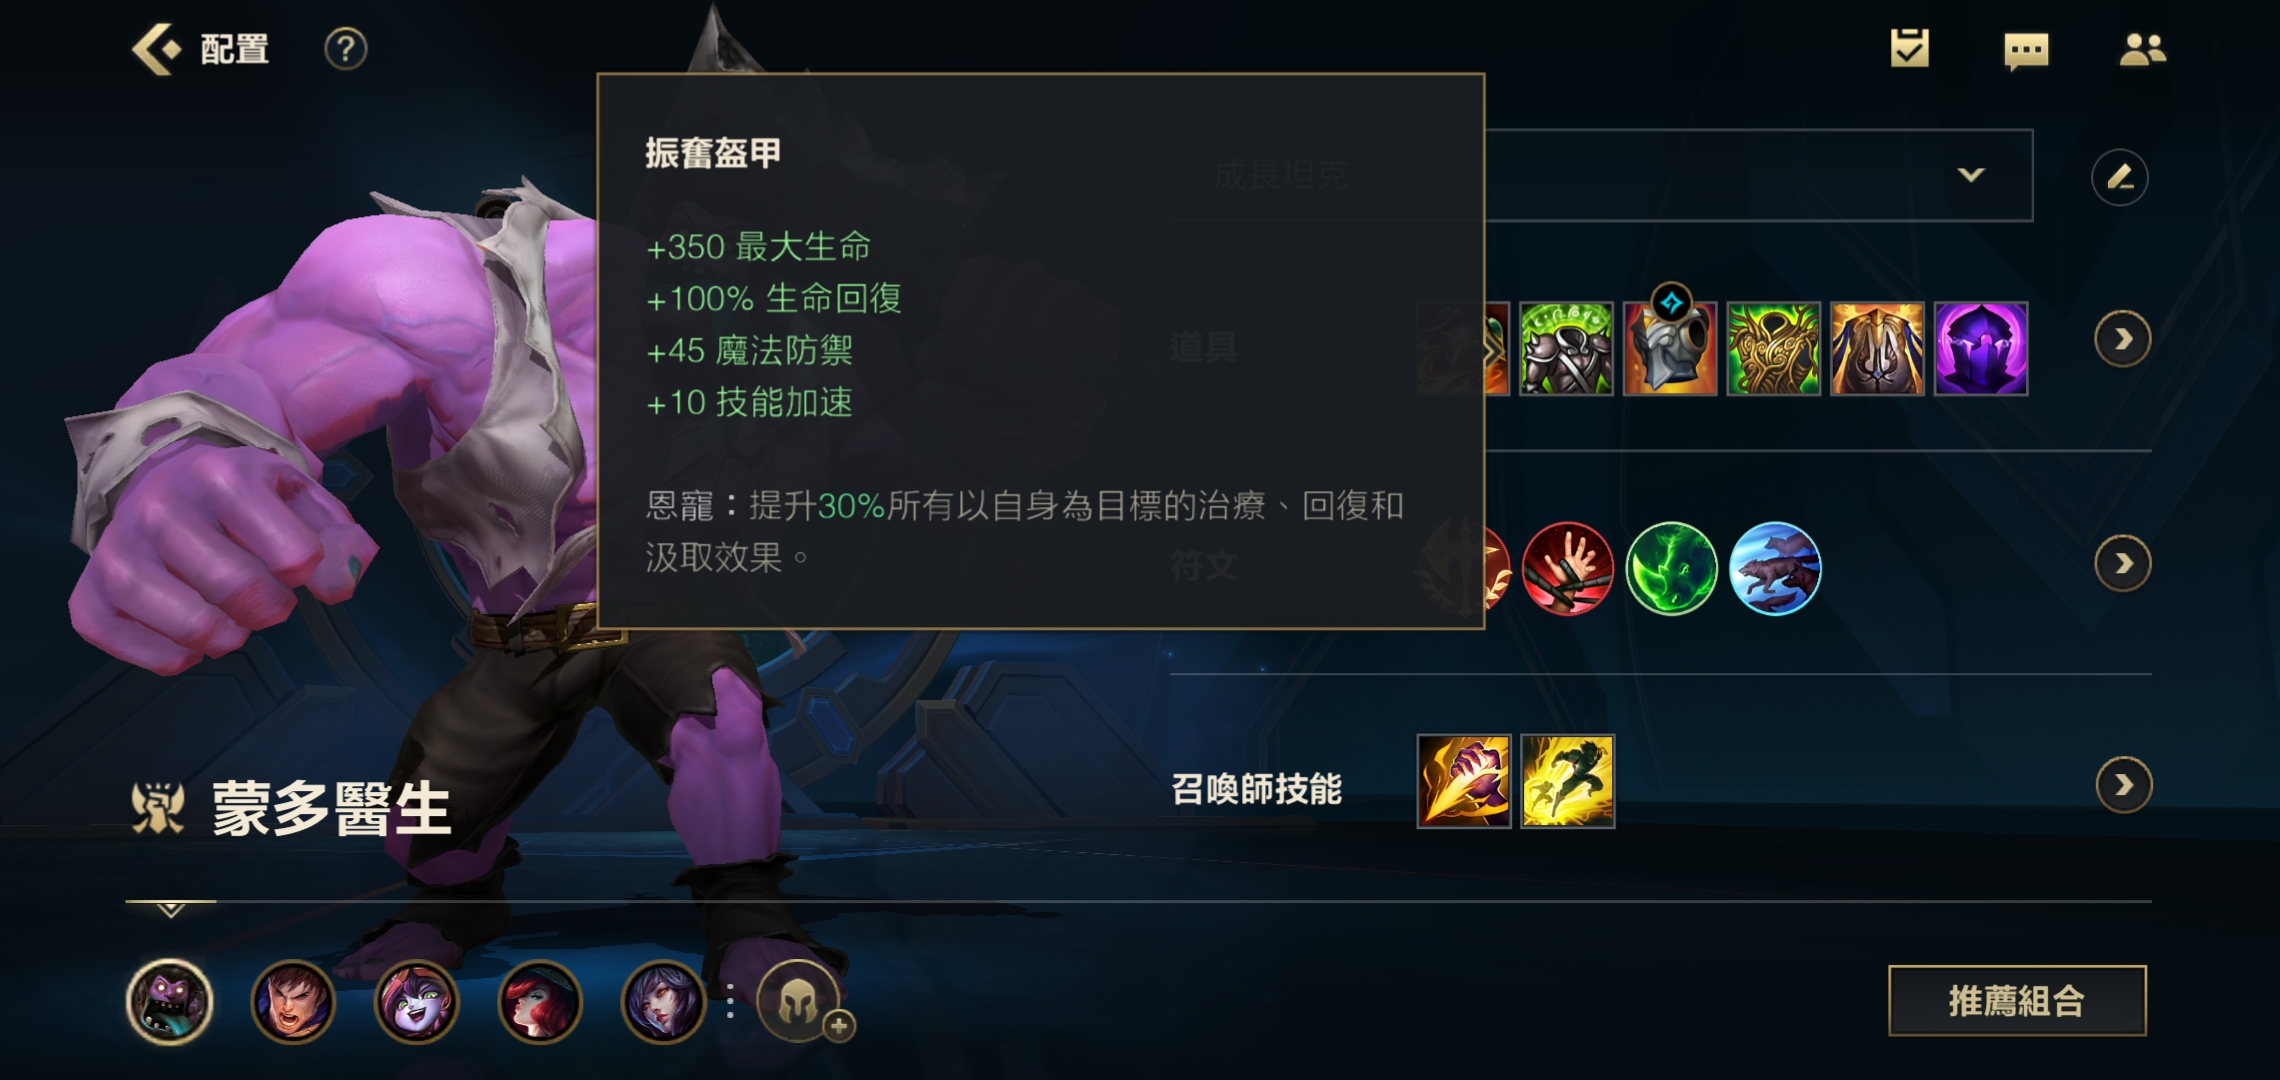Select the red hand rune icon
This screenshot has height=1080, width=2280.
1567,568
